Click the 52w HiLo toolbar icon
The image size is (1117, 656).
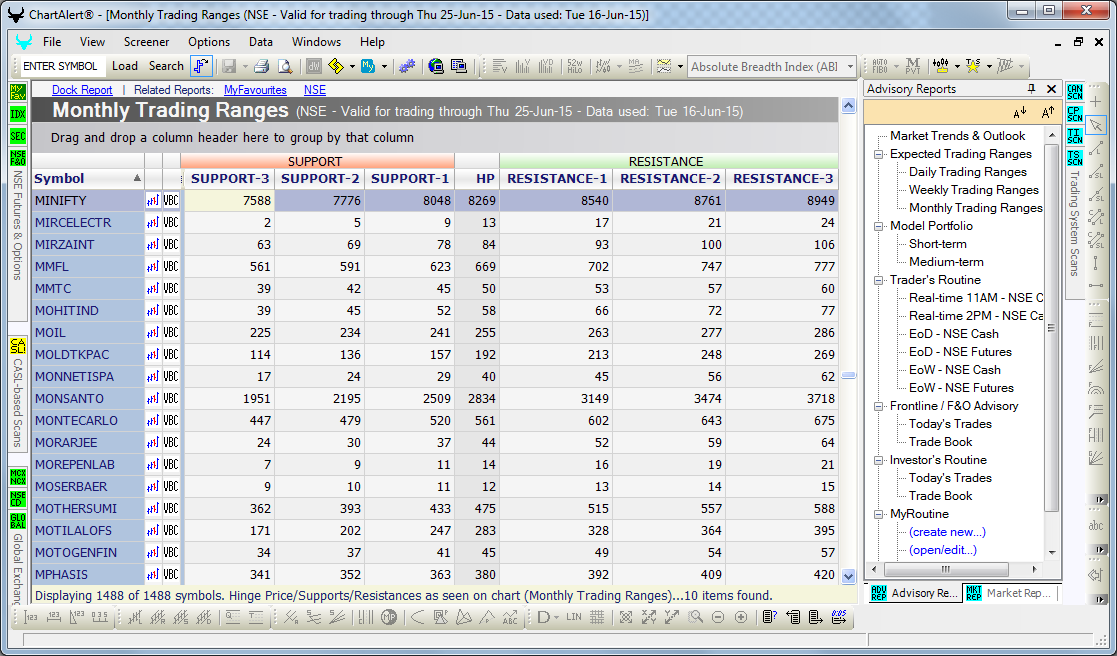[574, 66]
